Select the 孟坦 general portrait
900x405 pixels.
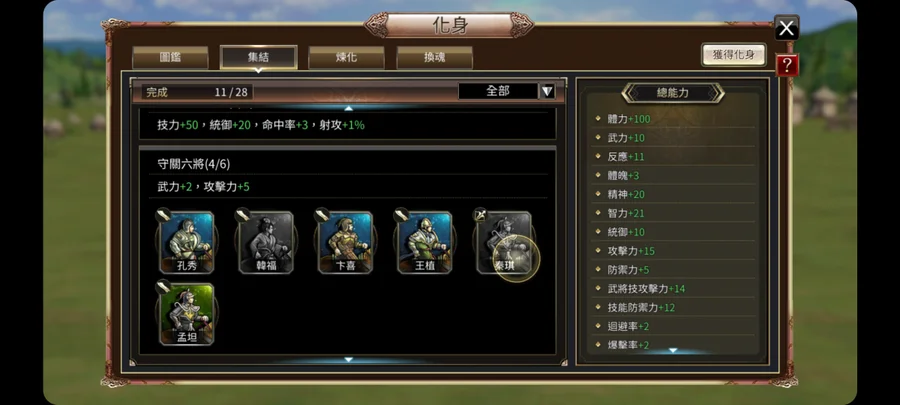[x=187, y=314]
